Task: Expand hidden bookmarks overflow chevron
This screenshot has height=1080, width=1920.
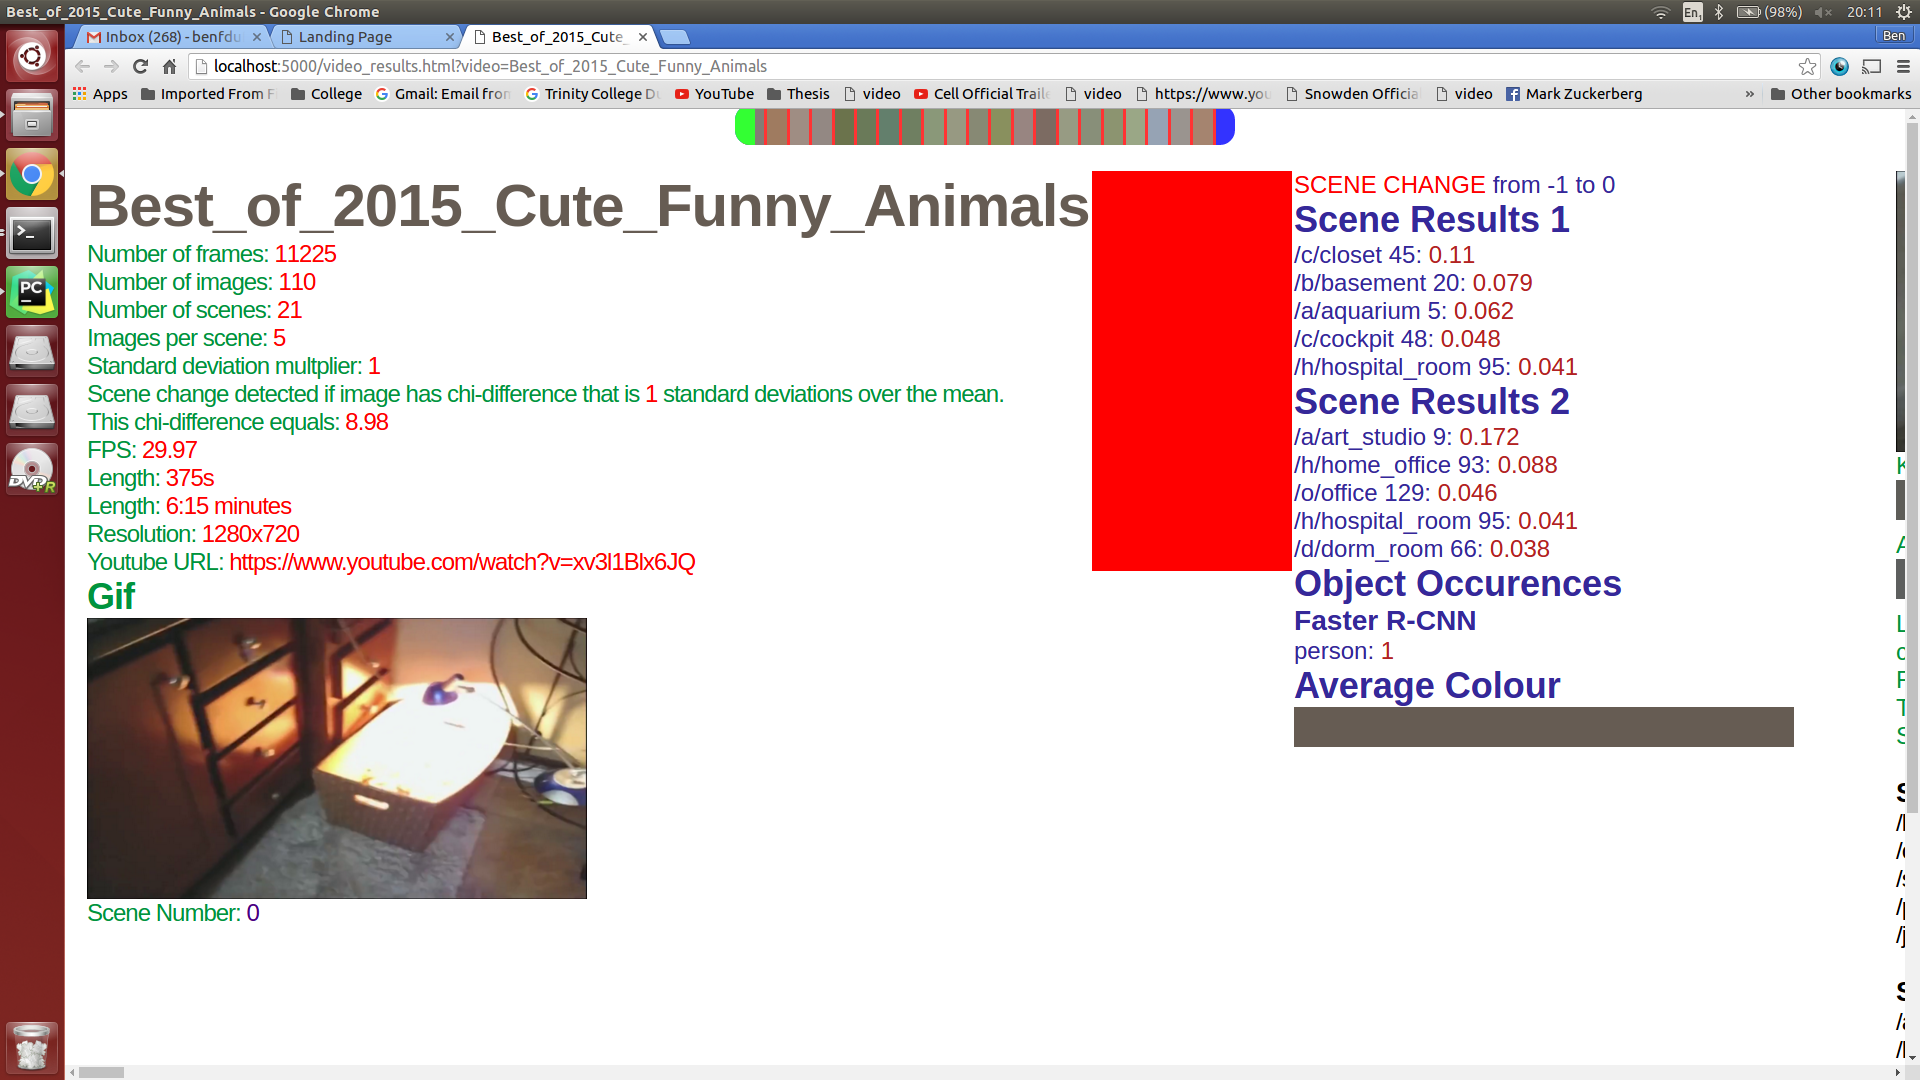Action: pos(1749,94)
